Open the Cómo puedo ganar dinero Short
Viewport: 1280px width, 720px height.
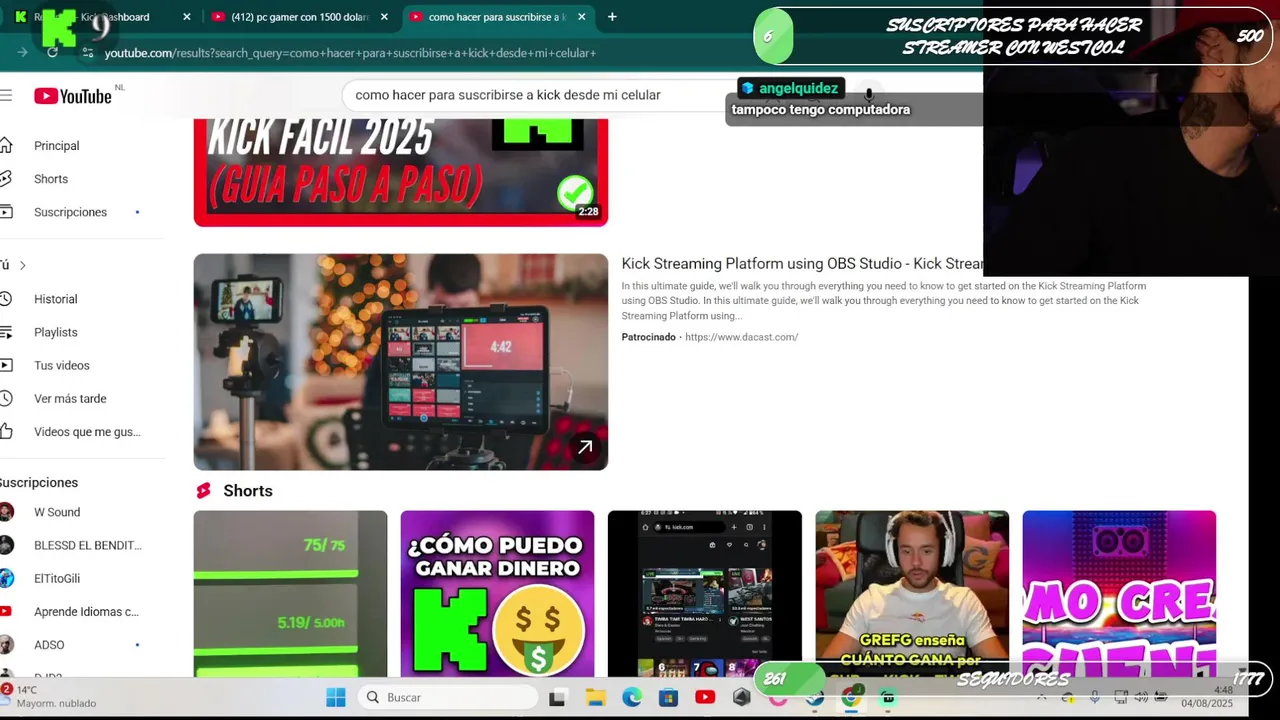[497, 594]
